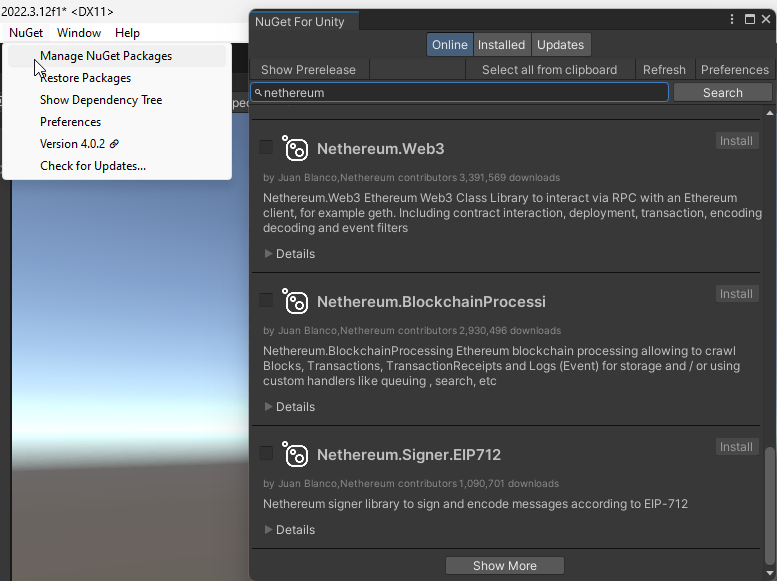Choose Manage NuGet Packages menu entry
777x581 pixels.
click(x=117, y=56)
